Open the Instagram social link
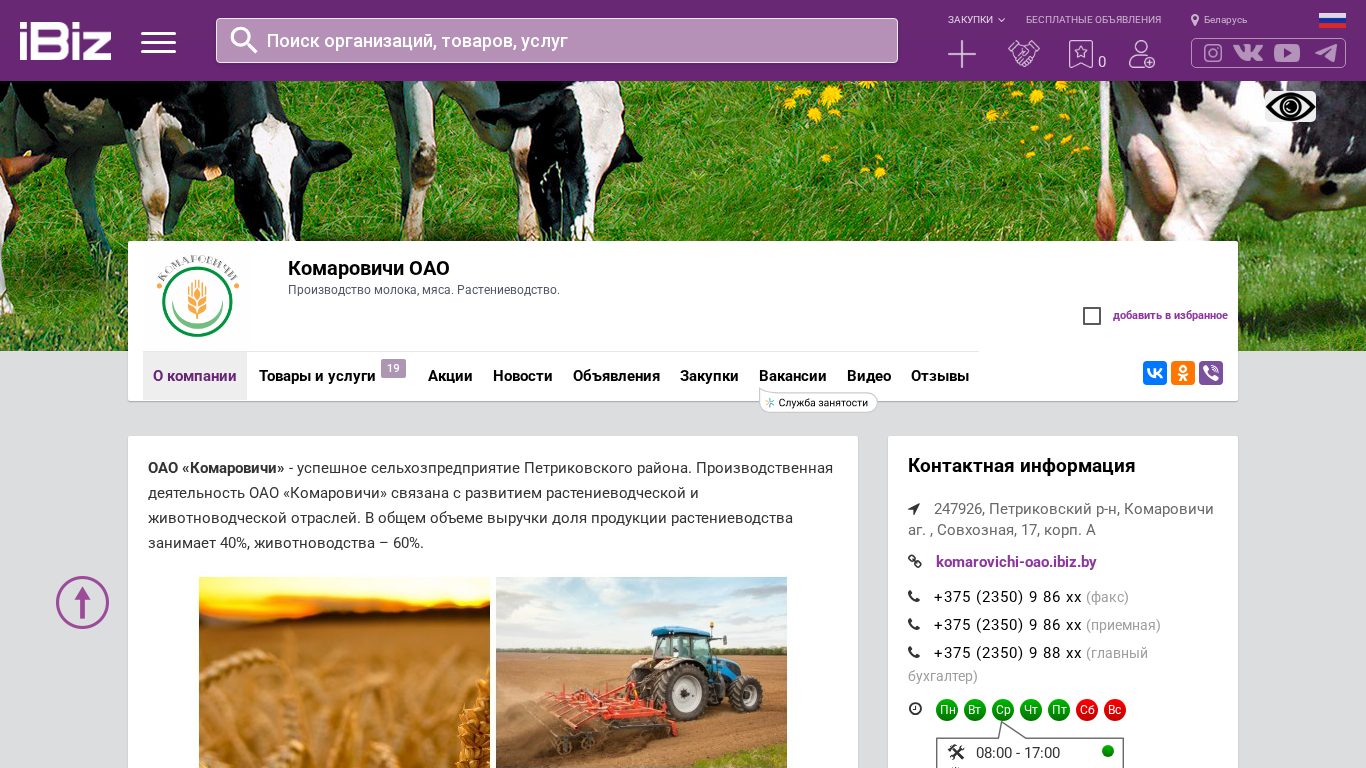The height and width of the screenshot is (768, 1366). coord(1213,53)
